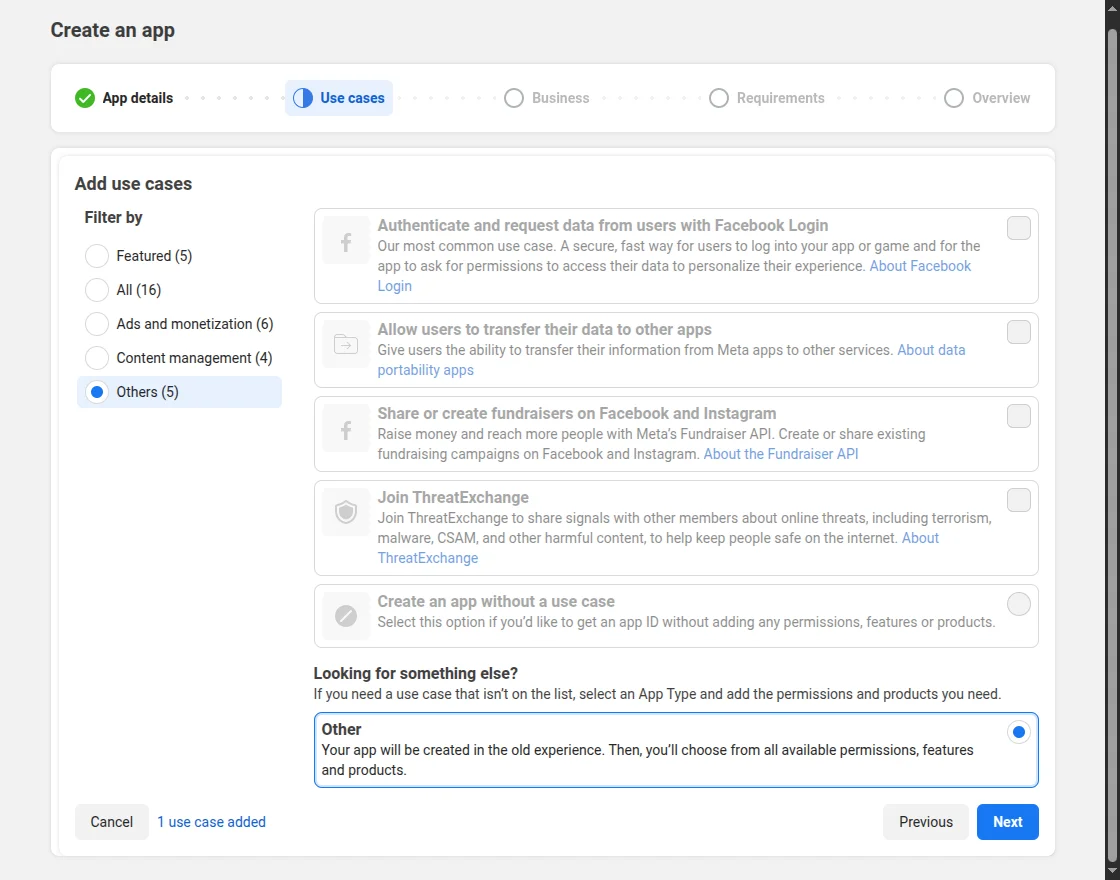
Task: Click the green App details checkmark icon
Action: tap(84, 98)
